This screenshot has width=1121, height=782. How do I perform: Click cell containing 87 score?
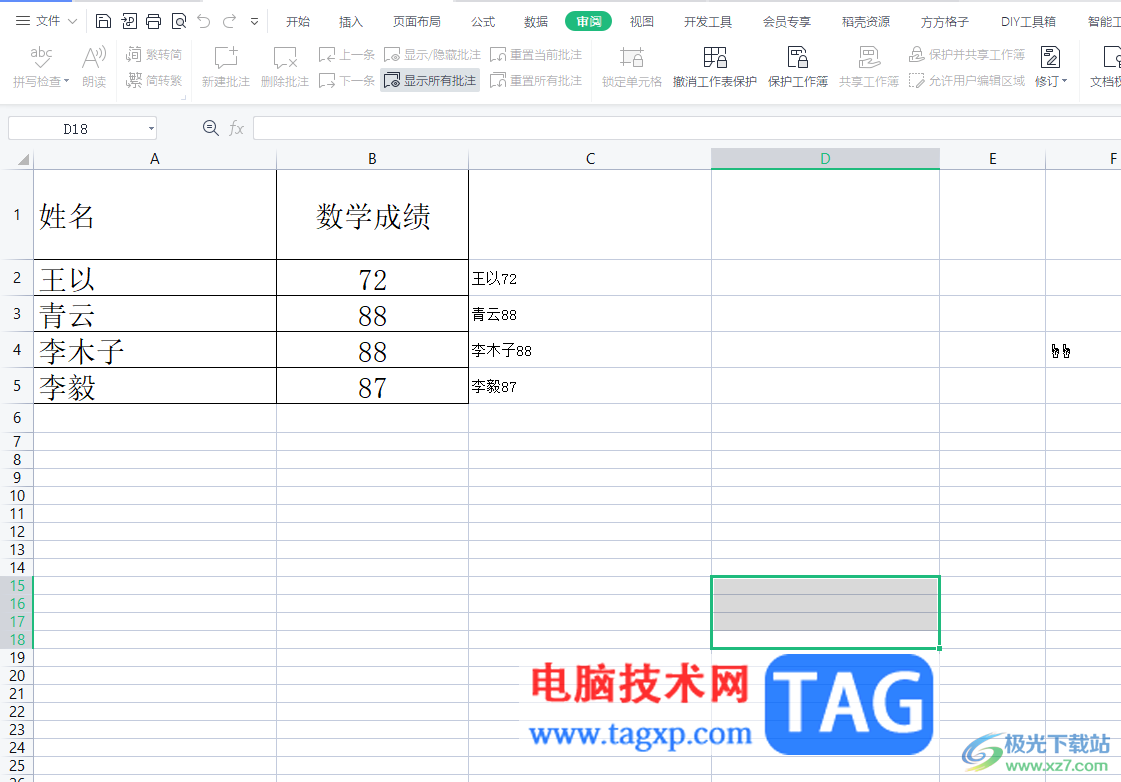click(x=372, y=386)
